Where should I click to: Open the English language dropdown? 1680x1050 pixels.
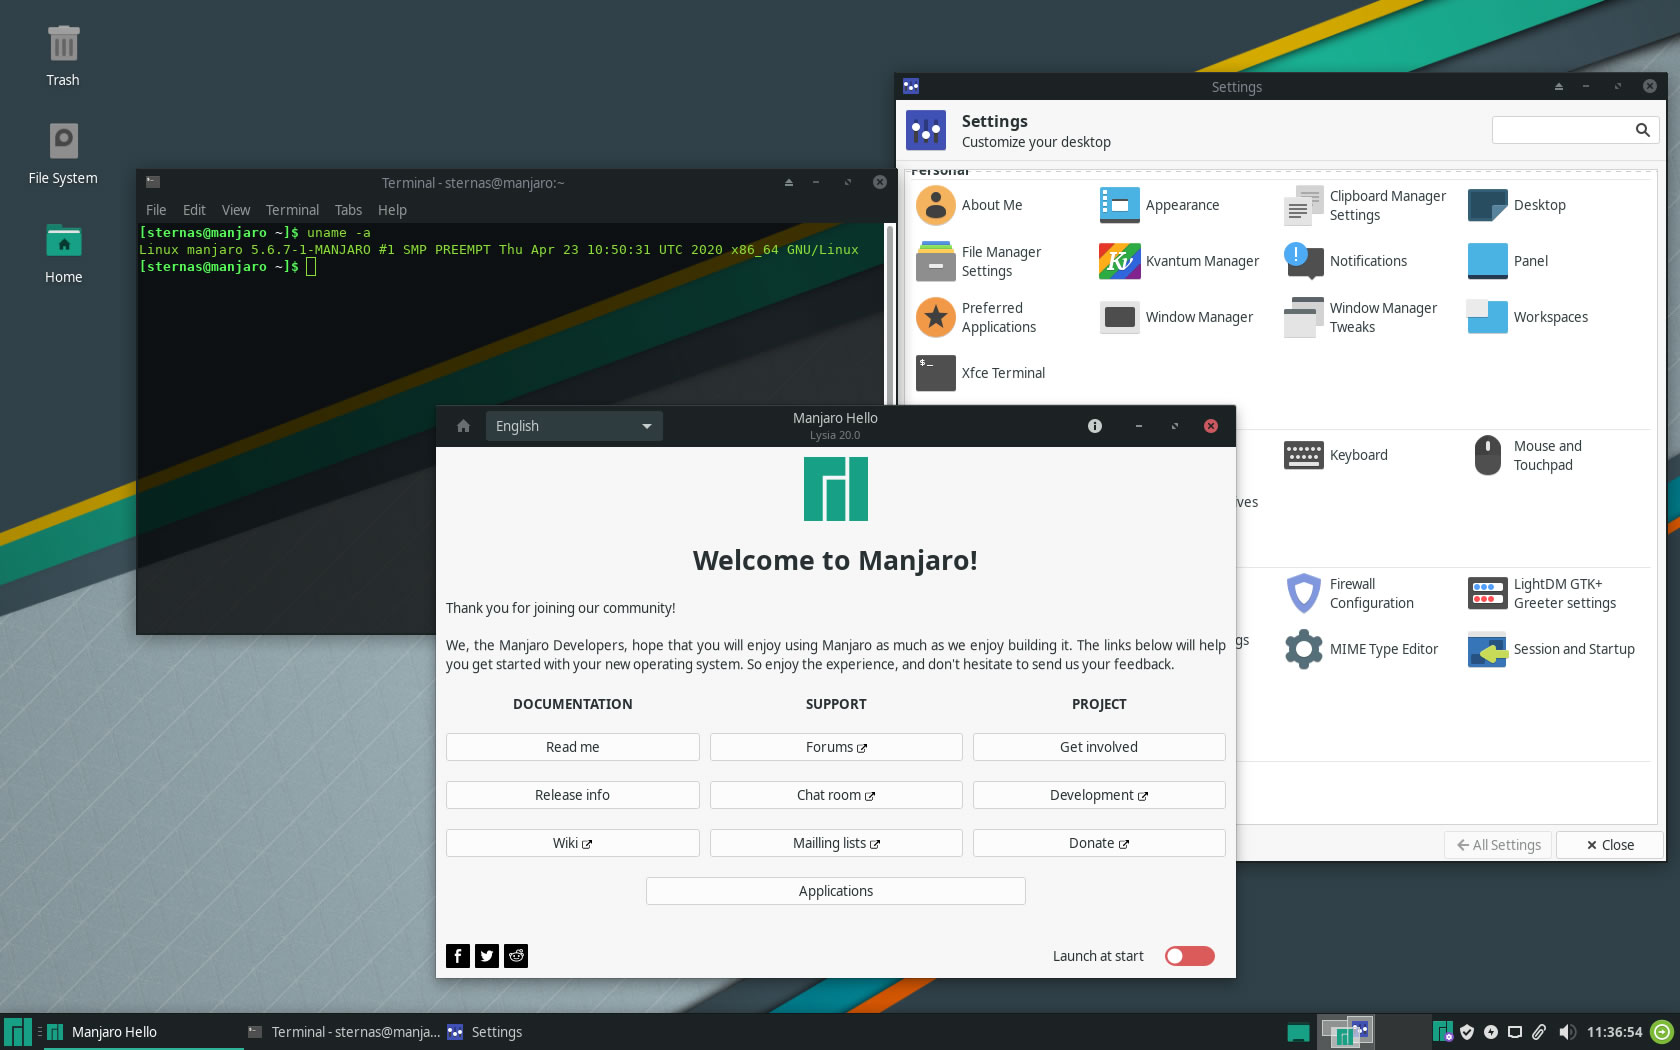(574, 426)
